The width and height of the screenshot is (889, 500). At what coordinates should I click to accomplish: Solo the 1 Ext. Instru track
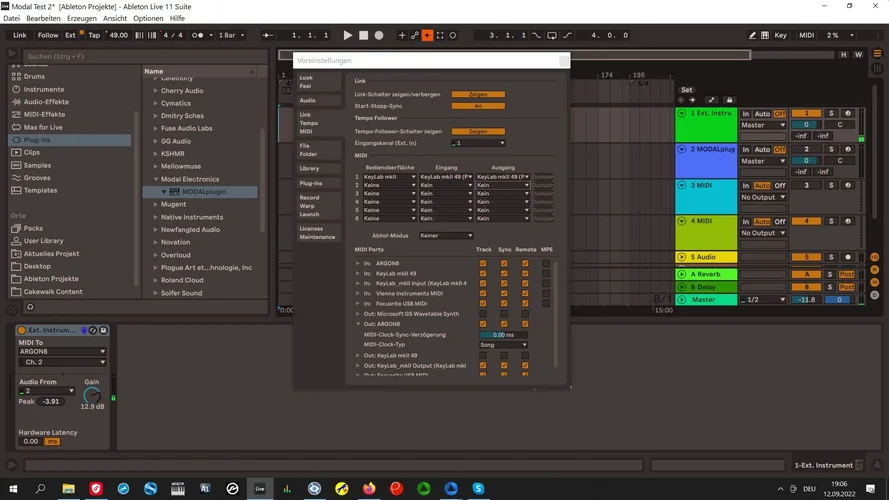(x=830, y=113)
